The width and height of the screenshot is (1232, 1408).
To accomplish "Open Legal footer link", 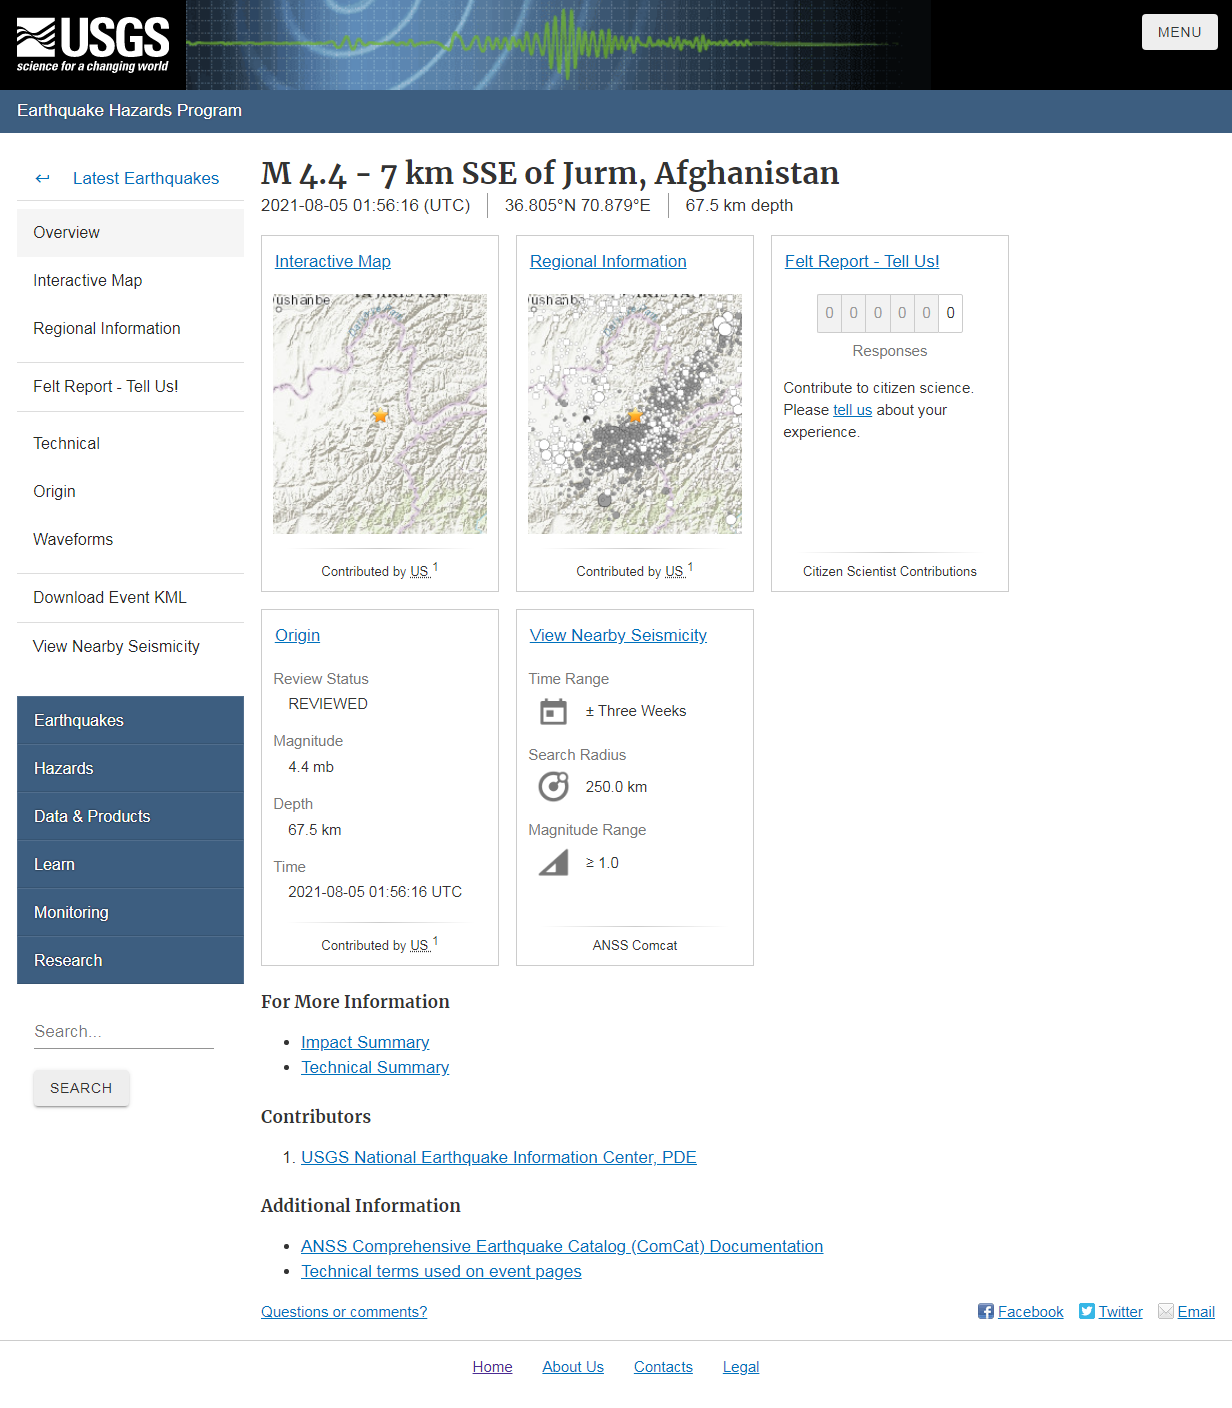I will 741,1367.
